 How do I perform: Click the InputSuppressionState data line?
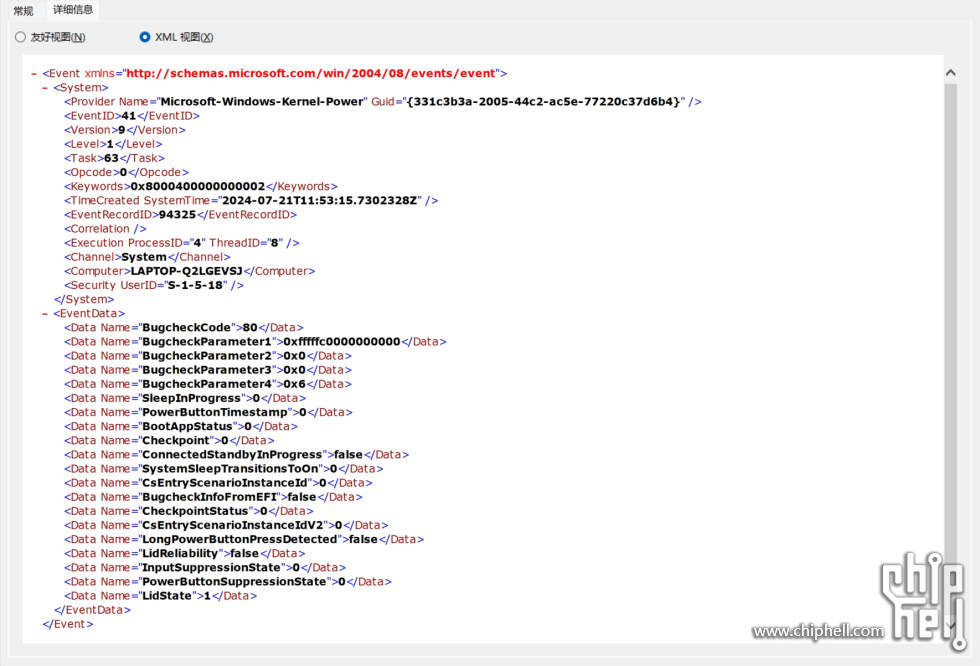click(x=205, y=567)
